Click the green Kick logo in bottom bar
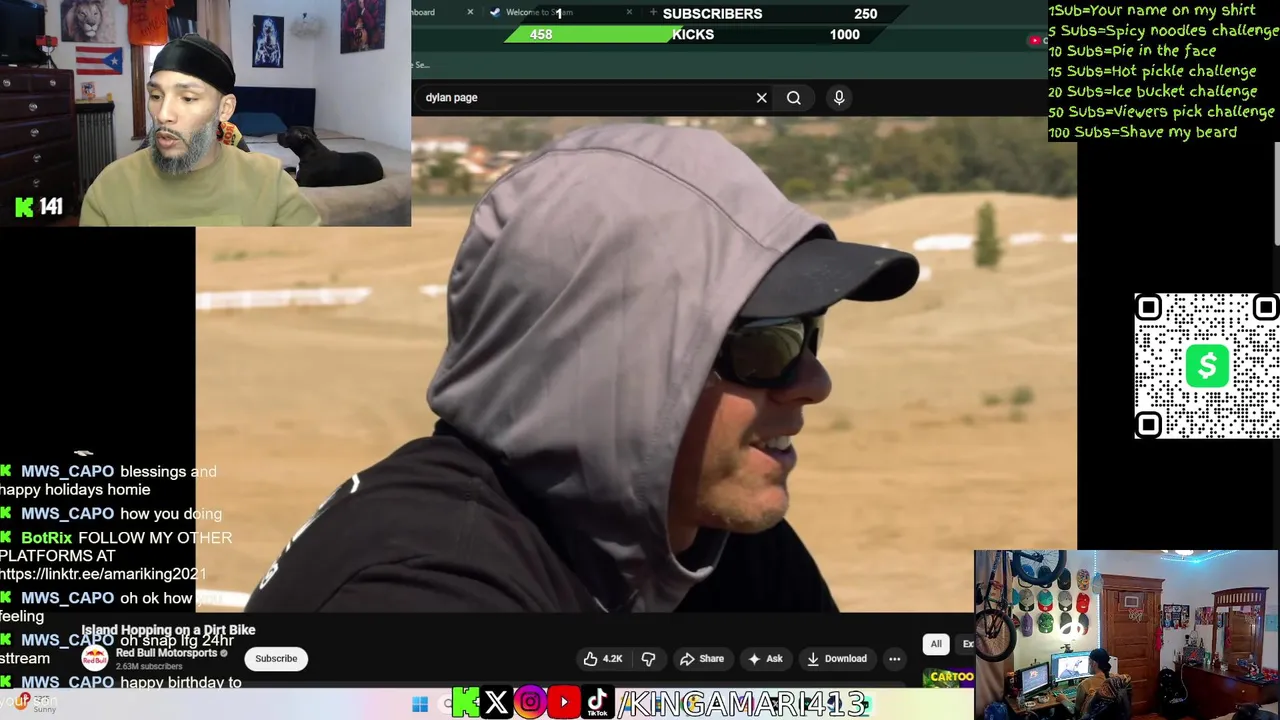This screenshot has height=720, width=1280. pyautogui.click(x=465, y=703)
